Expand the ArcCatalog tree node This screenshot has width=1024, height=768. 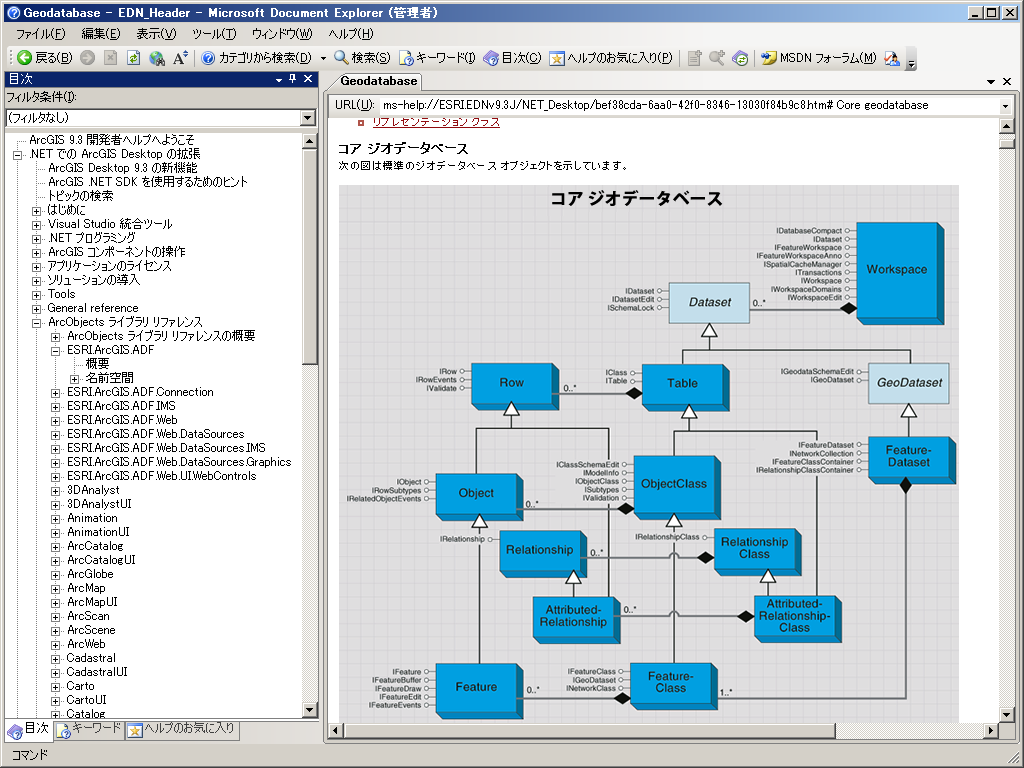click(x=56, y=547)
